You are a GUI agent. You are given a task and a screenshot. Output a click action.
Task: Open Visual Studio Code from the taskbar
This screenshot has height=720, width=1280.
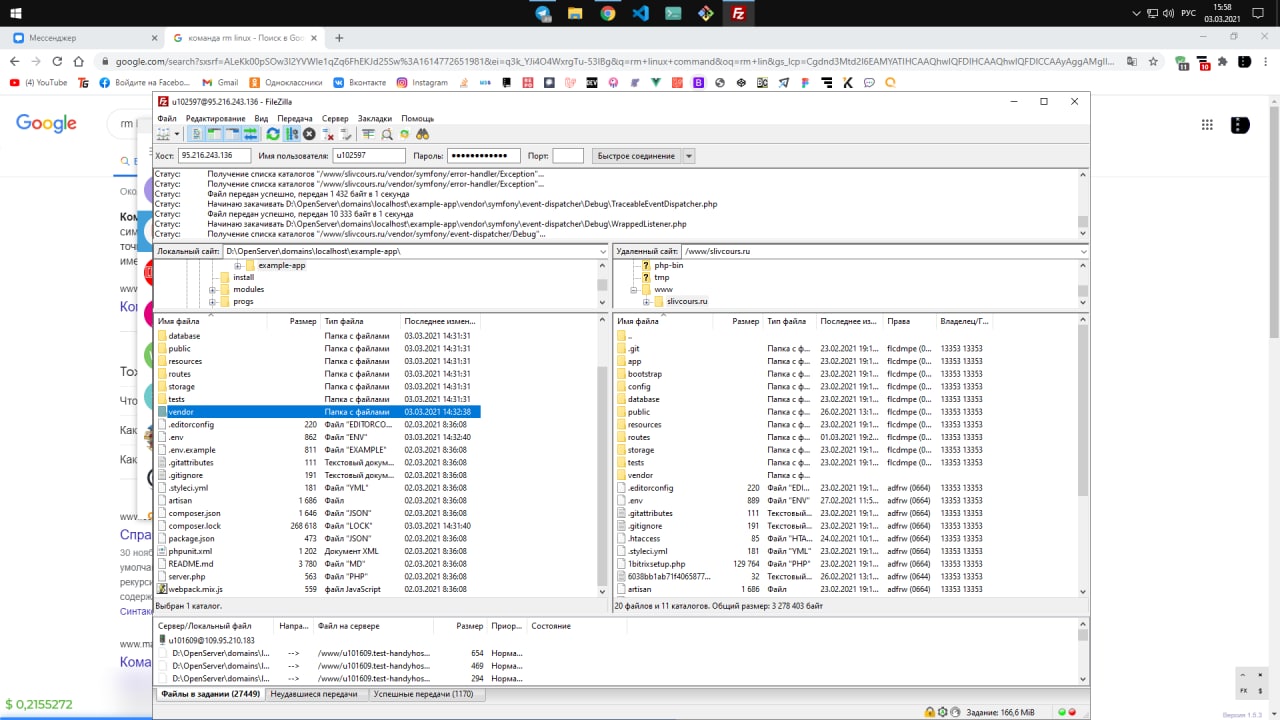pos(641,14)
